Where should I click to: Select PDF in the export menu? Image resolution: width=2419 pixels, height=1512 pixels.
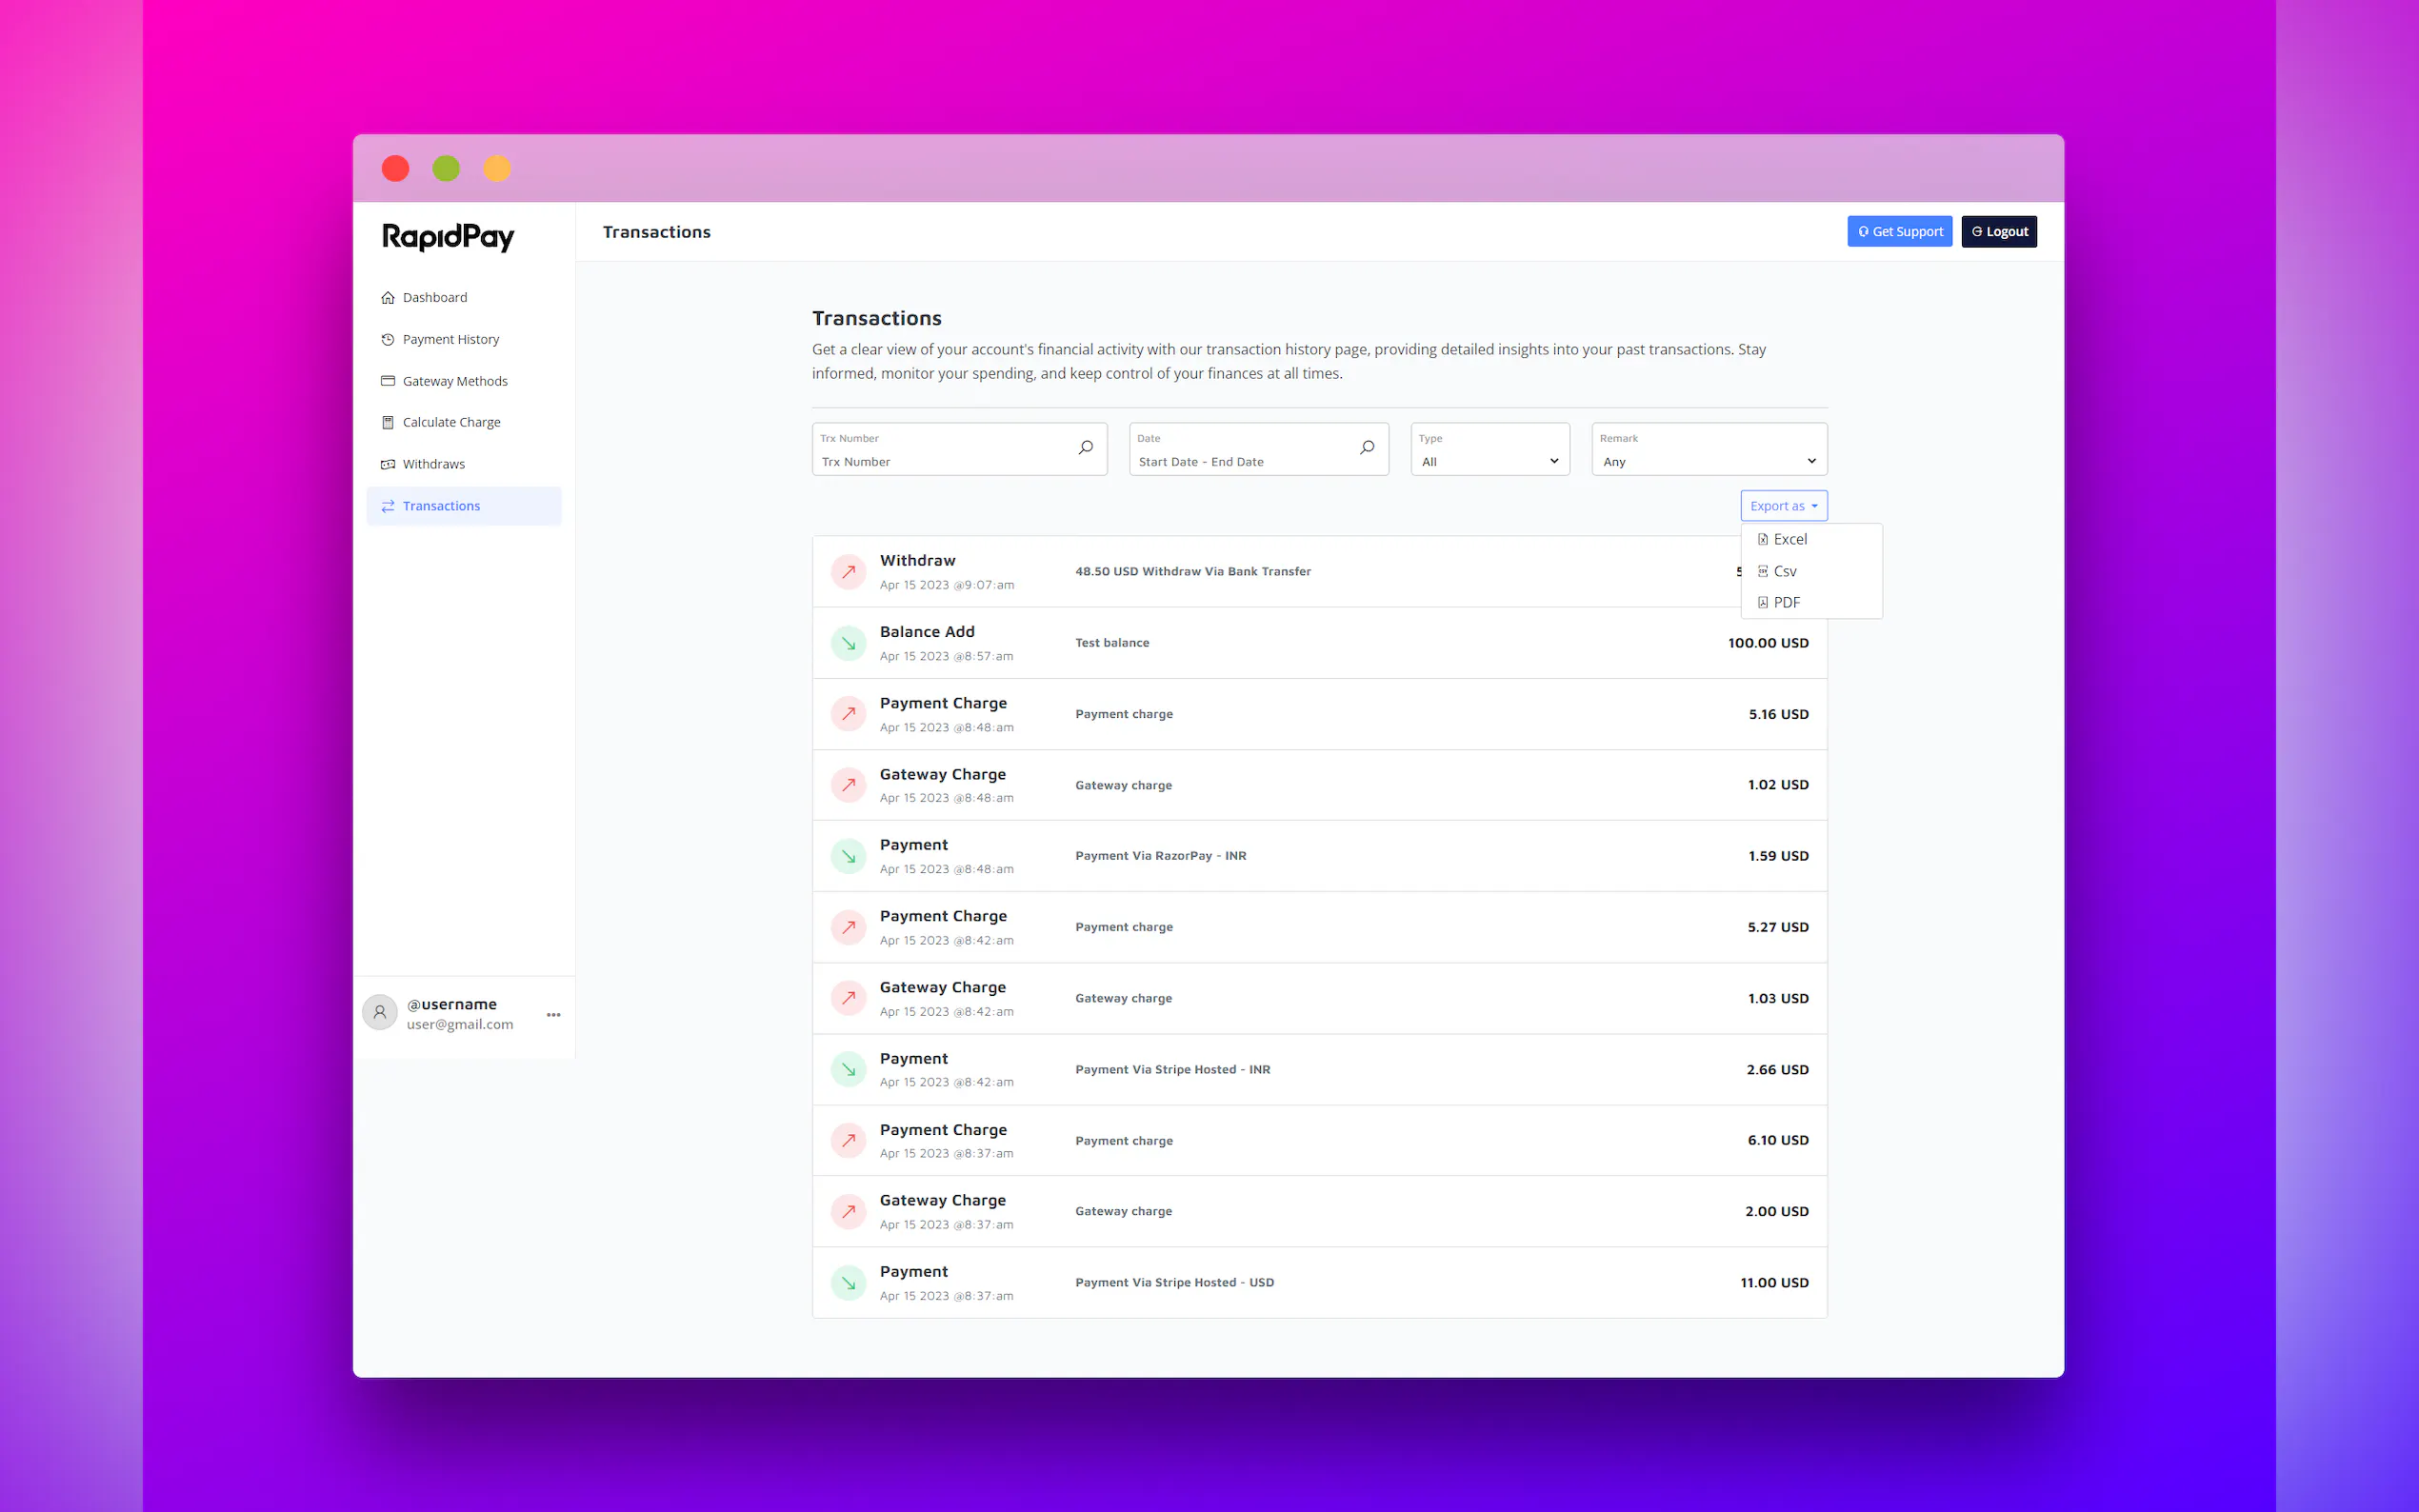1785,602
